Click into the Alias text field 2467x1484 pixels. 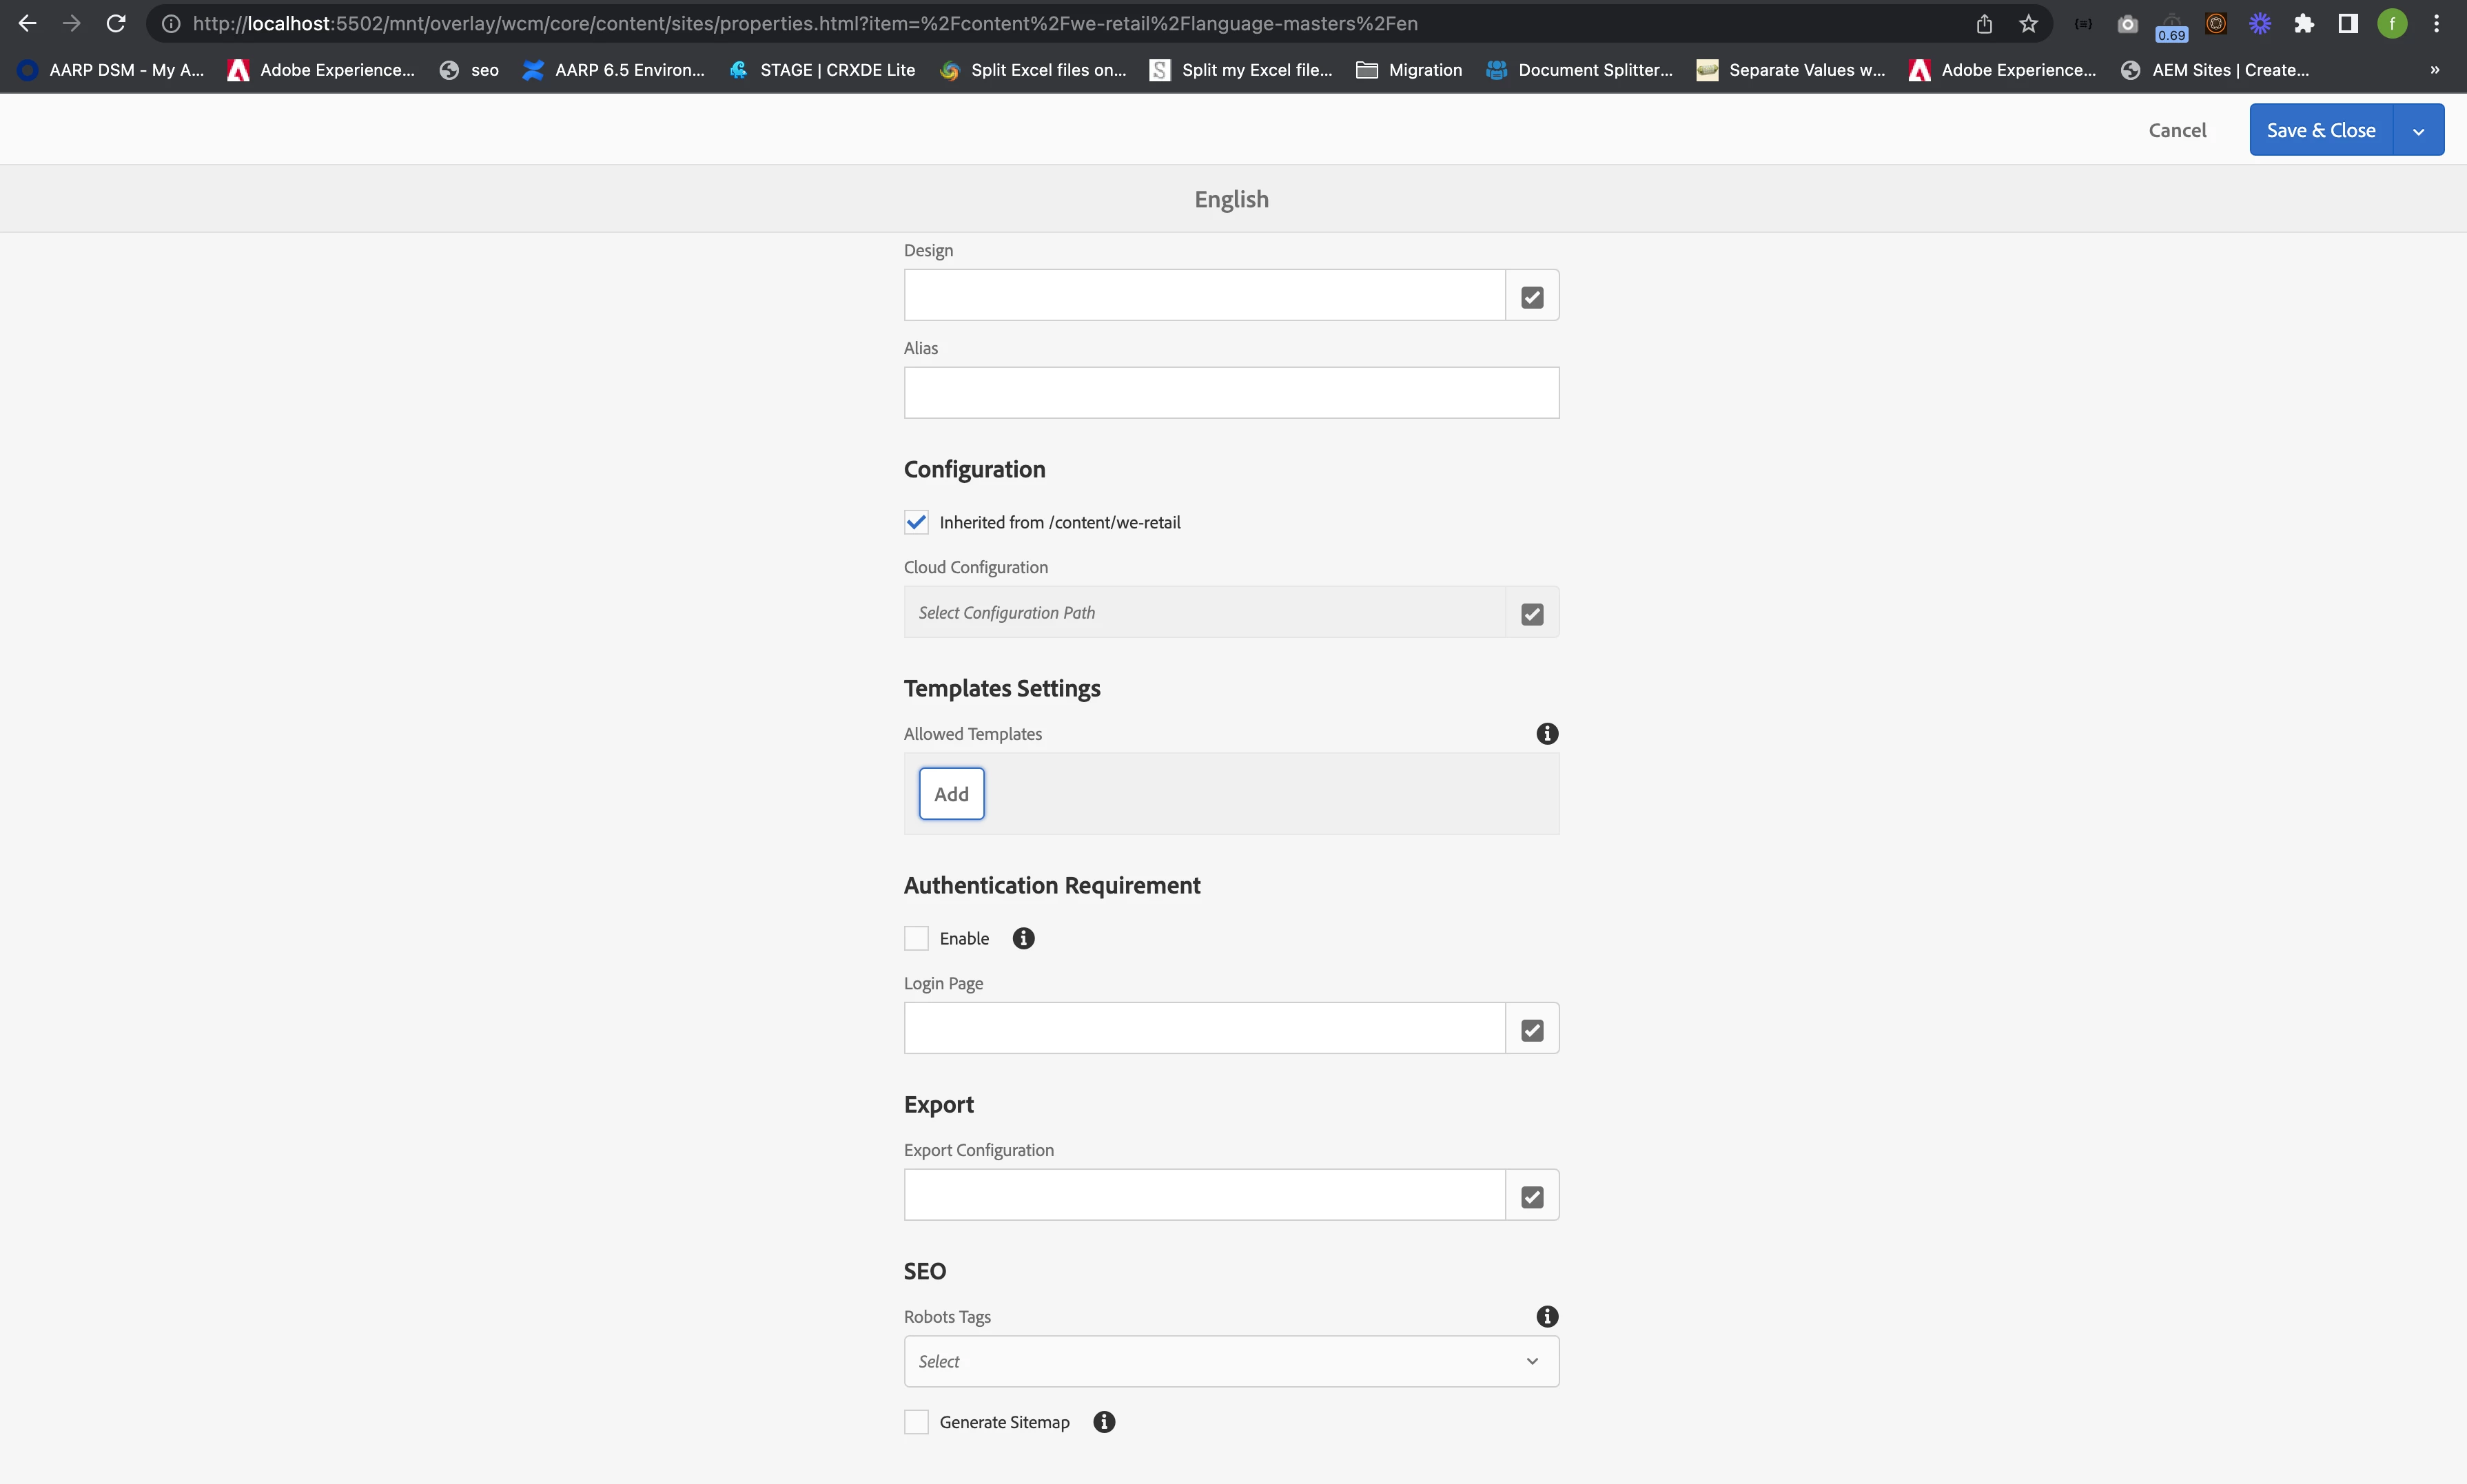coord(1231,393)
